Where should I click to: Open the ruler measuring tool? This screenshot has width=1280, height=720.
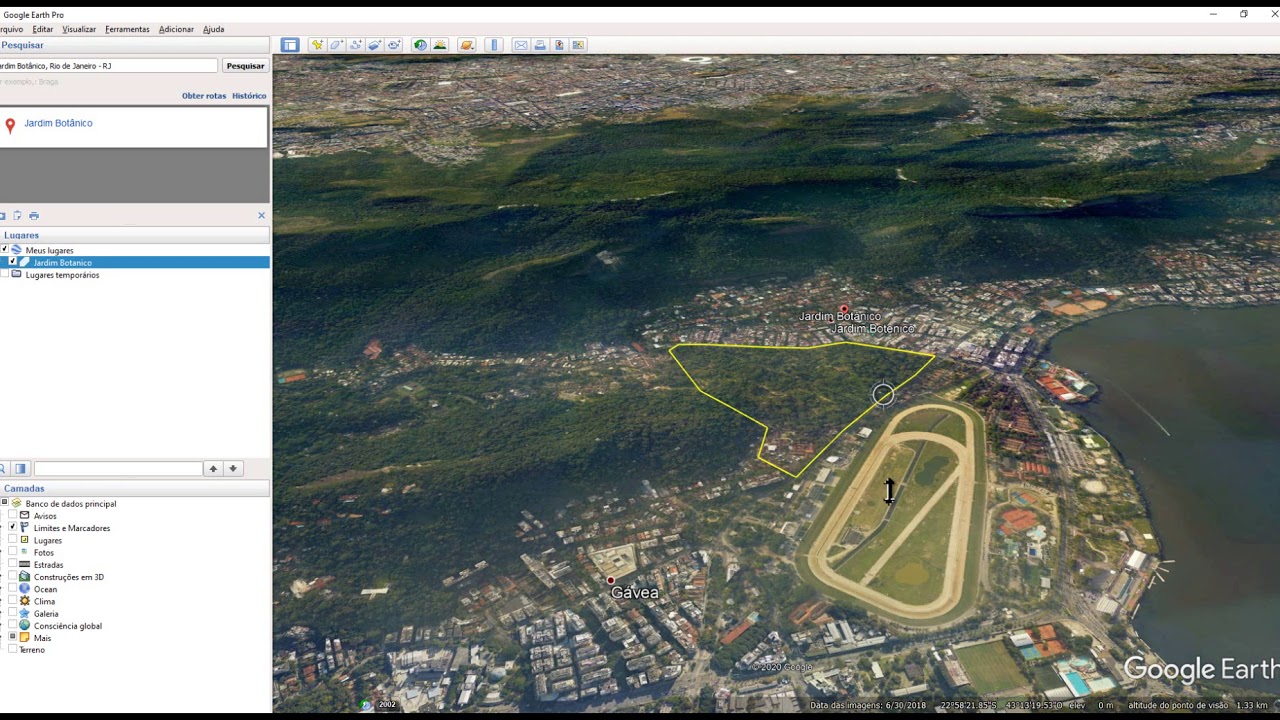click(493, 45)
